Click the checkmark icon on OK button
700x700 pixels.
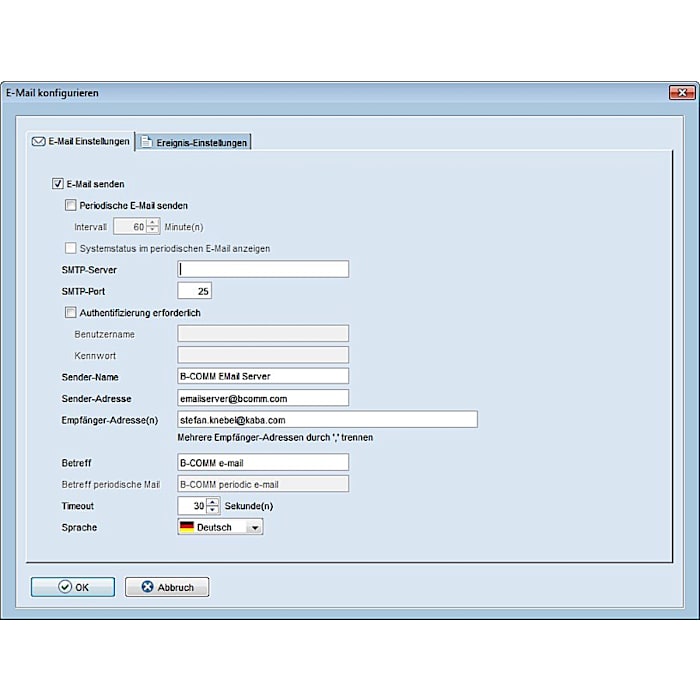coord(65,587)
